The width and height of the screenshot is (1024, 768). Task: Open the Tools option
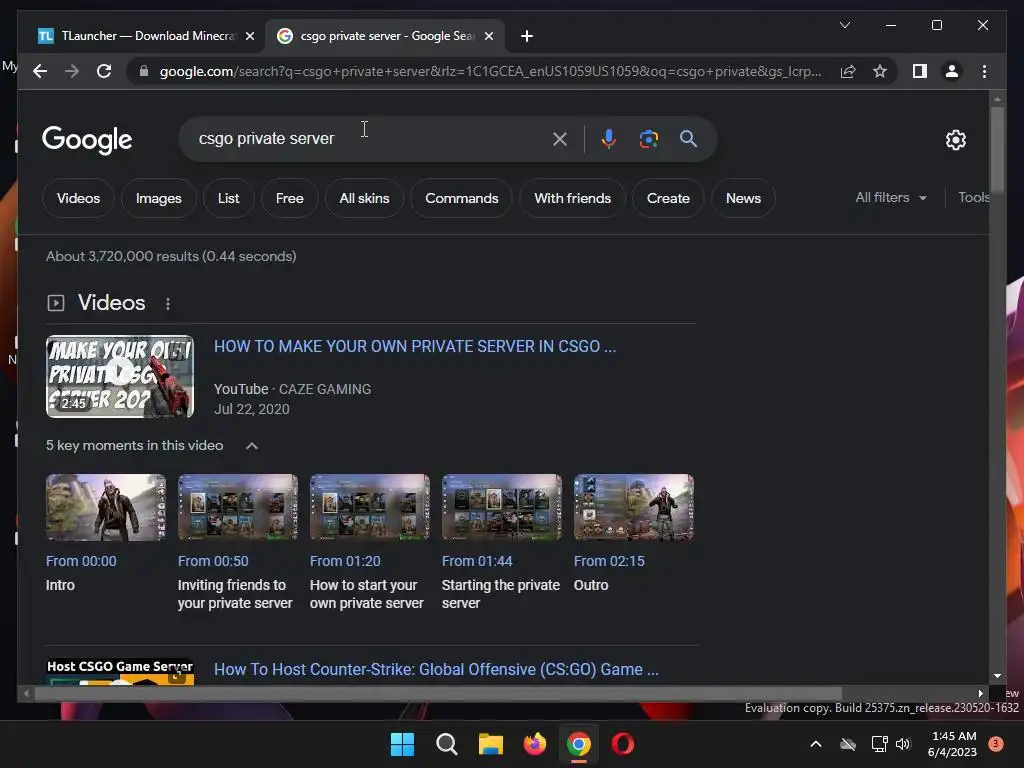click(973, 197)
